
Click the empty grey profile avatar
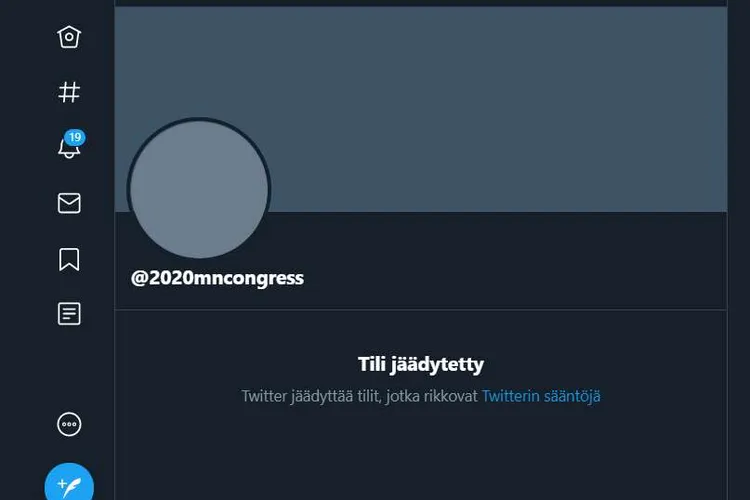199,189
